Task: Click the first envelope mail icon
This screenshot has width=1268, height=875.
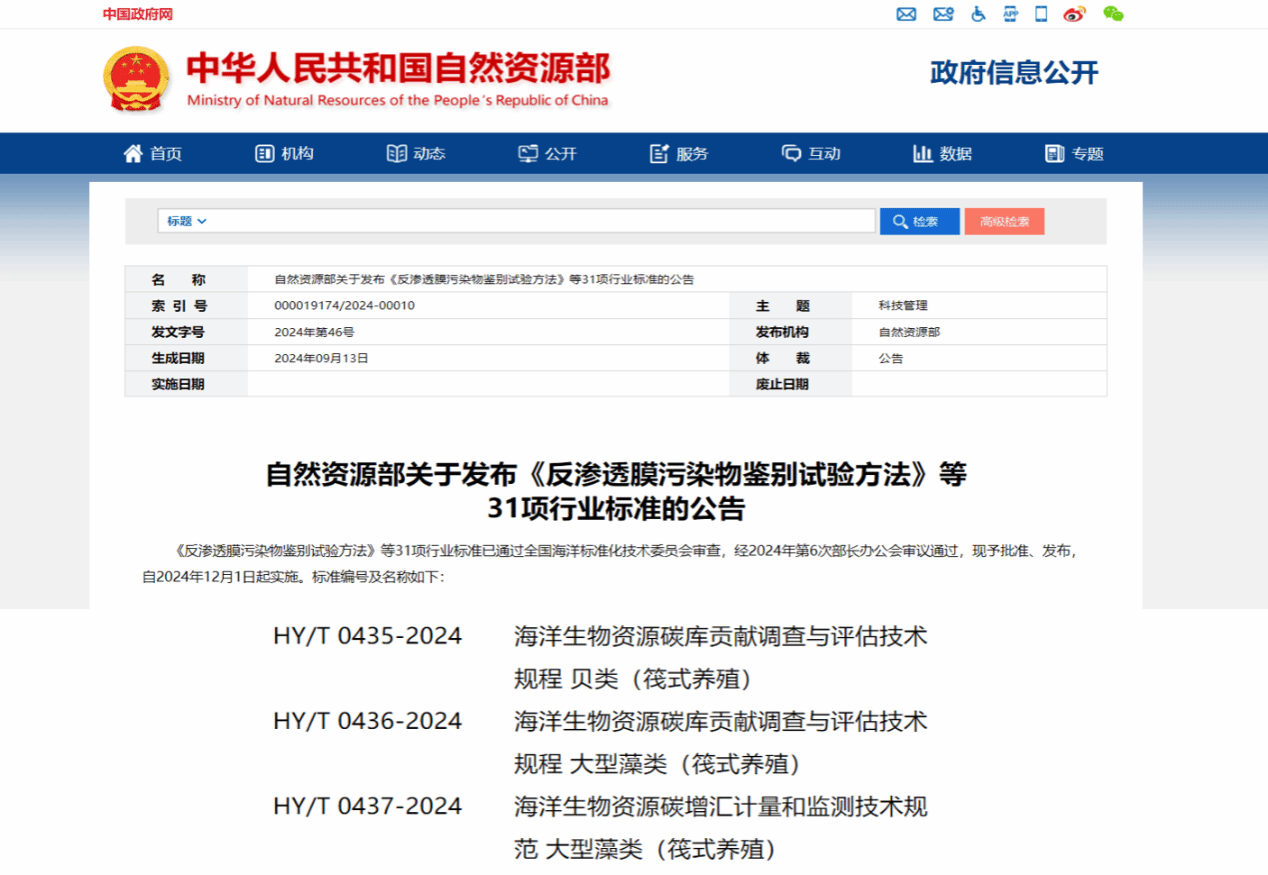Action: [x=906, y=14]
